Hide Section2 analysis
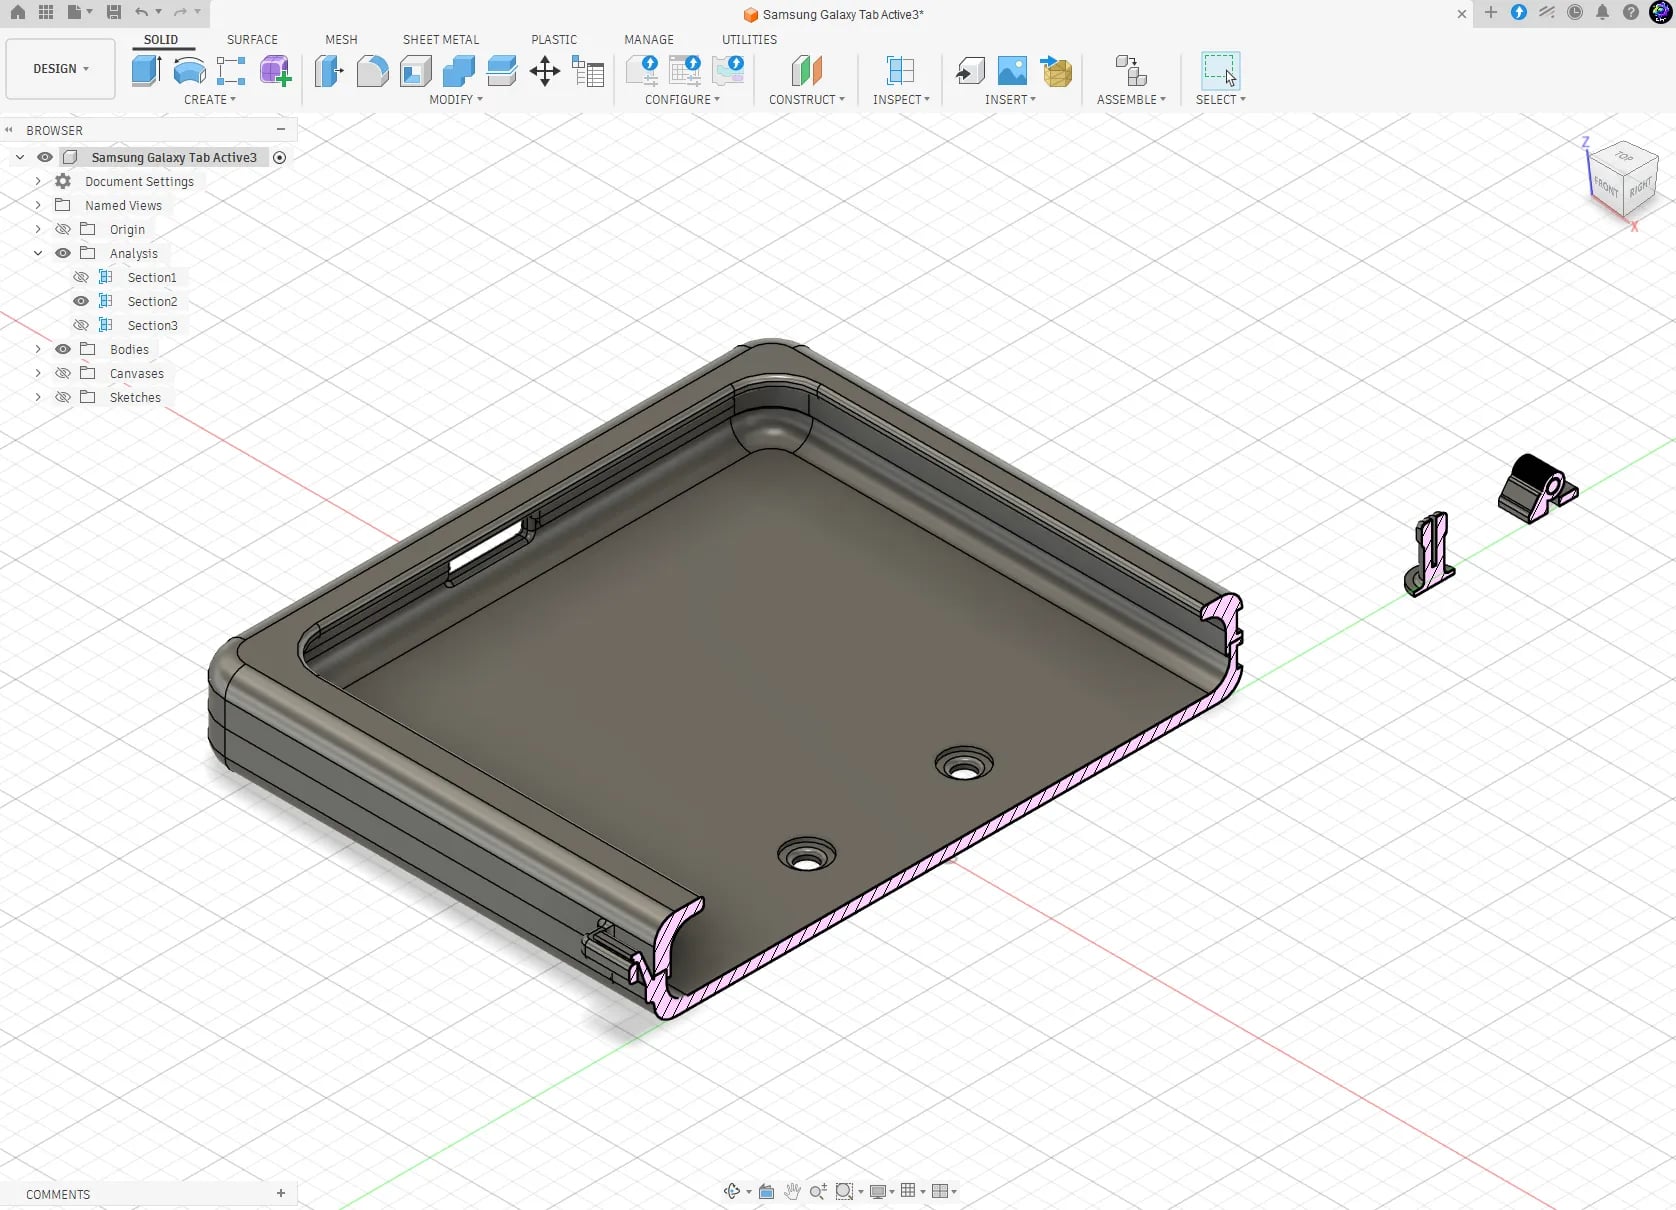Screen dimensions: 1676x1210 tap(81, 301)
